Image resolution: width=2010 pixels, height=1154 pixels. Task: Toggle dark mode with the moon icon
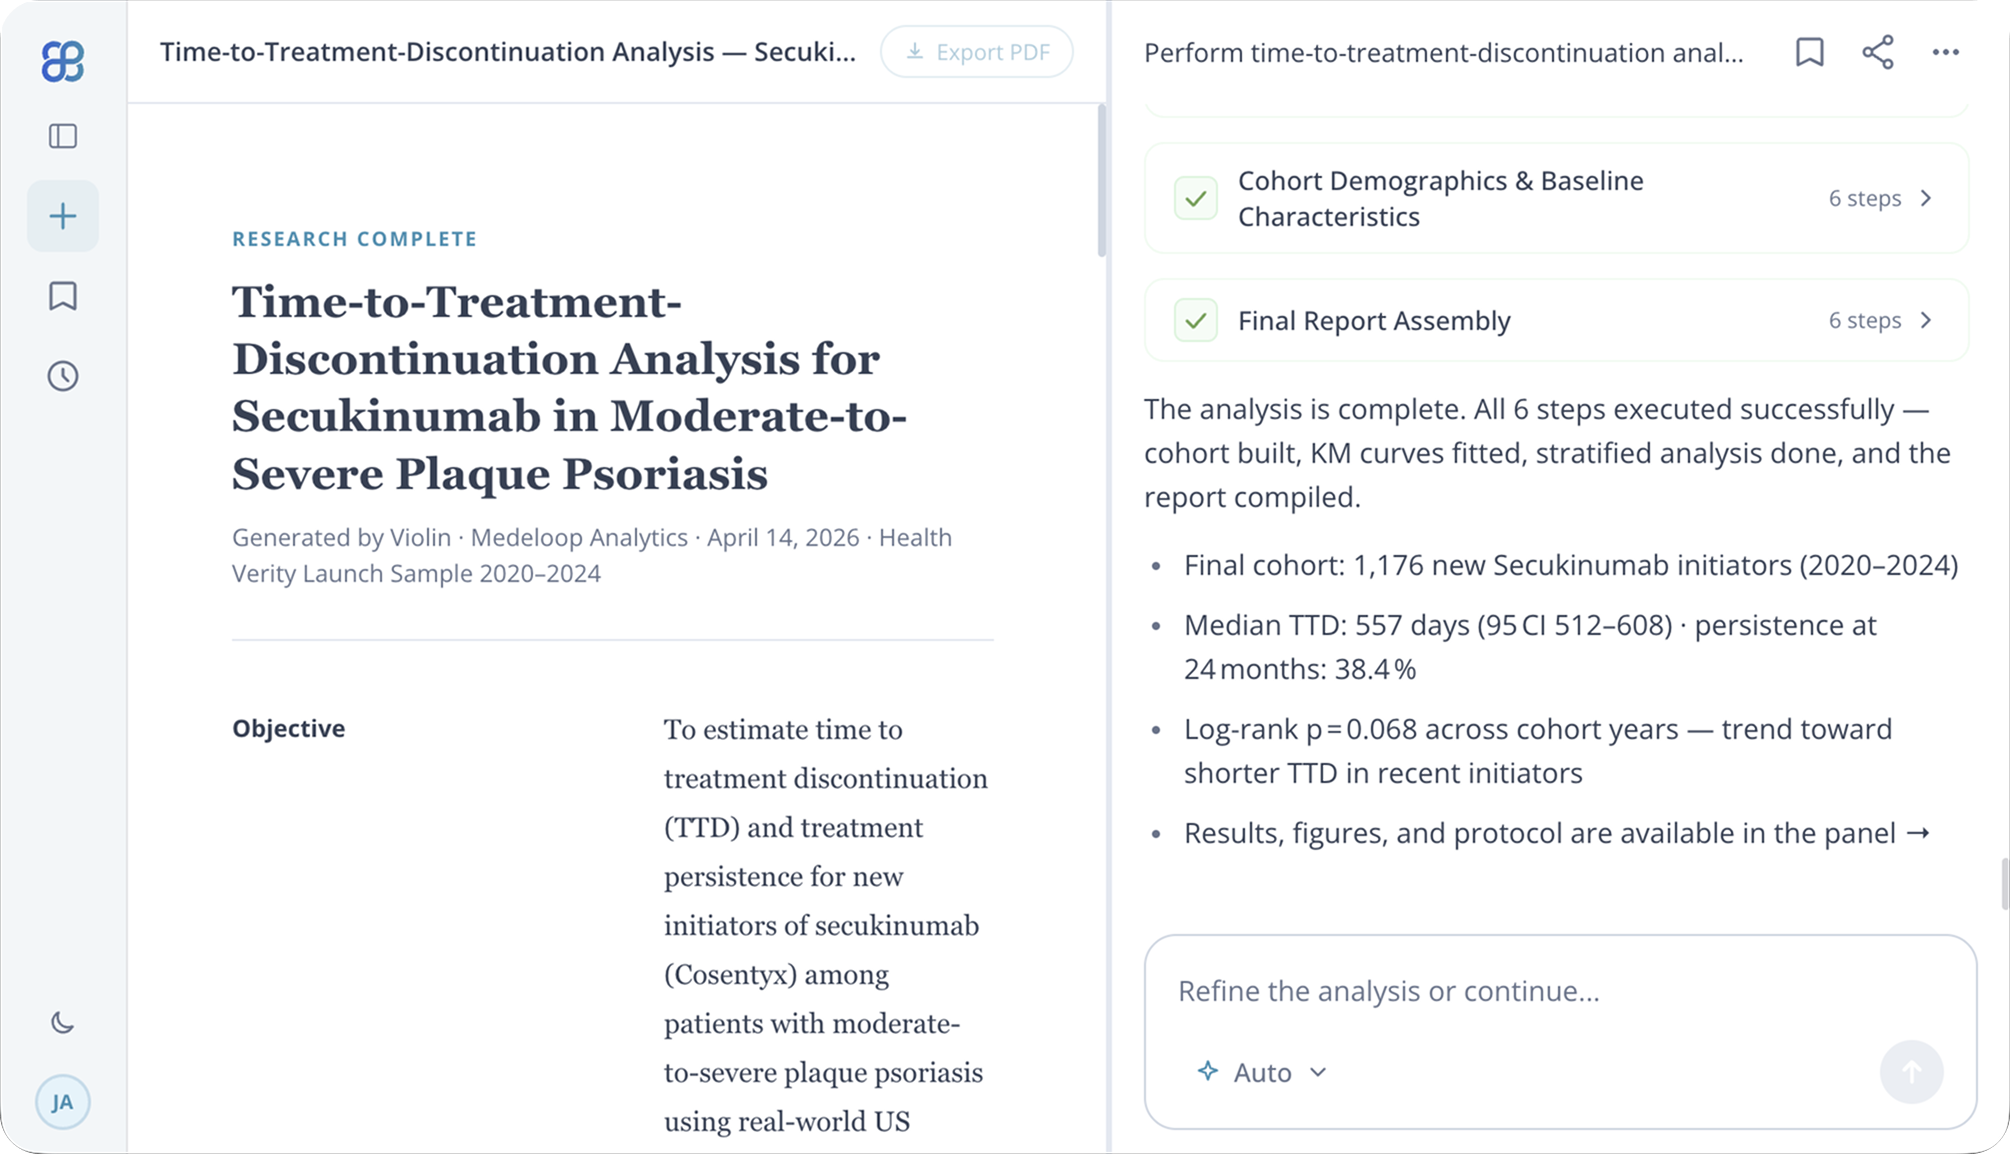63,1023
